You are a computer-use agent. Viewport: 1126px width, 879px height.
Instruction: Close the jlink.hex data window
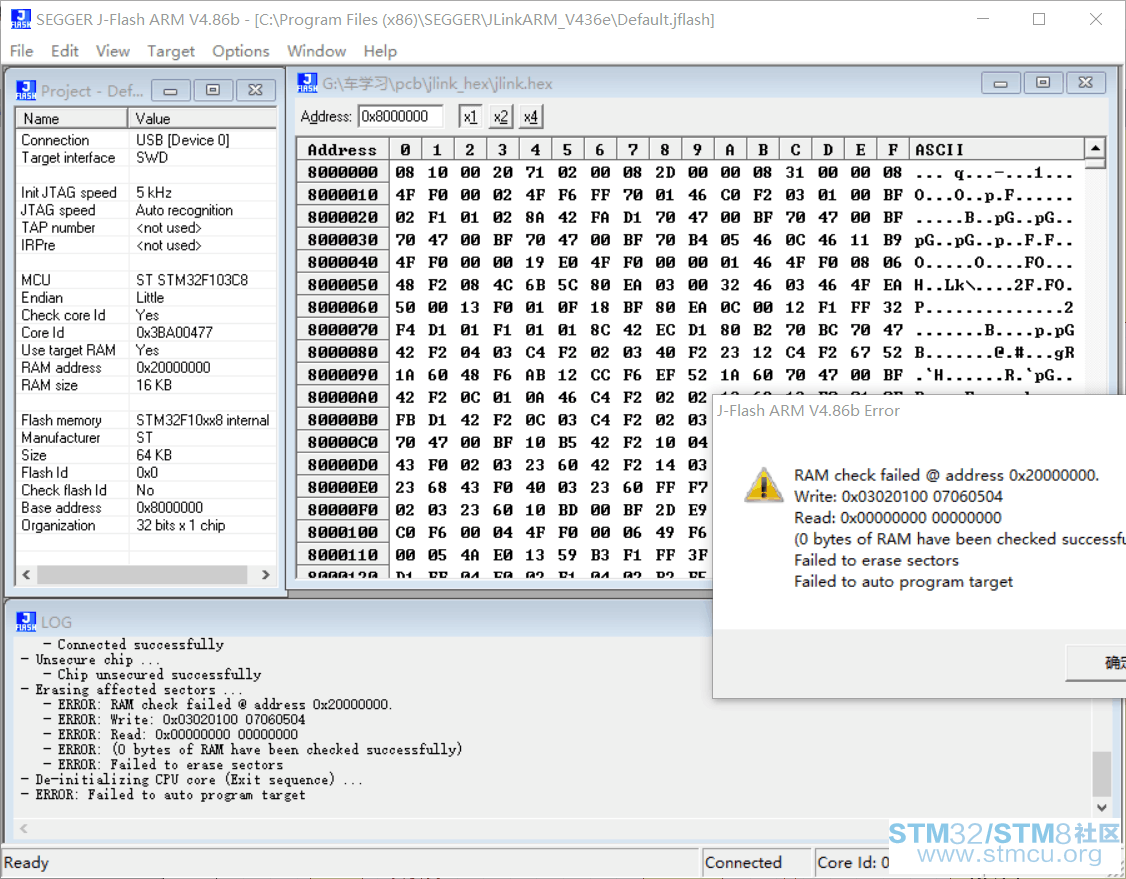[x=1086, y=83]
